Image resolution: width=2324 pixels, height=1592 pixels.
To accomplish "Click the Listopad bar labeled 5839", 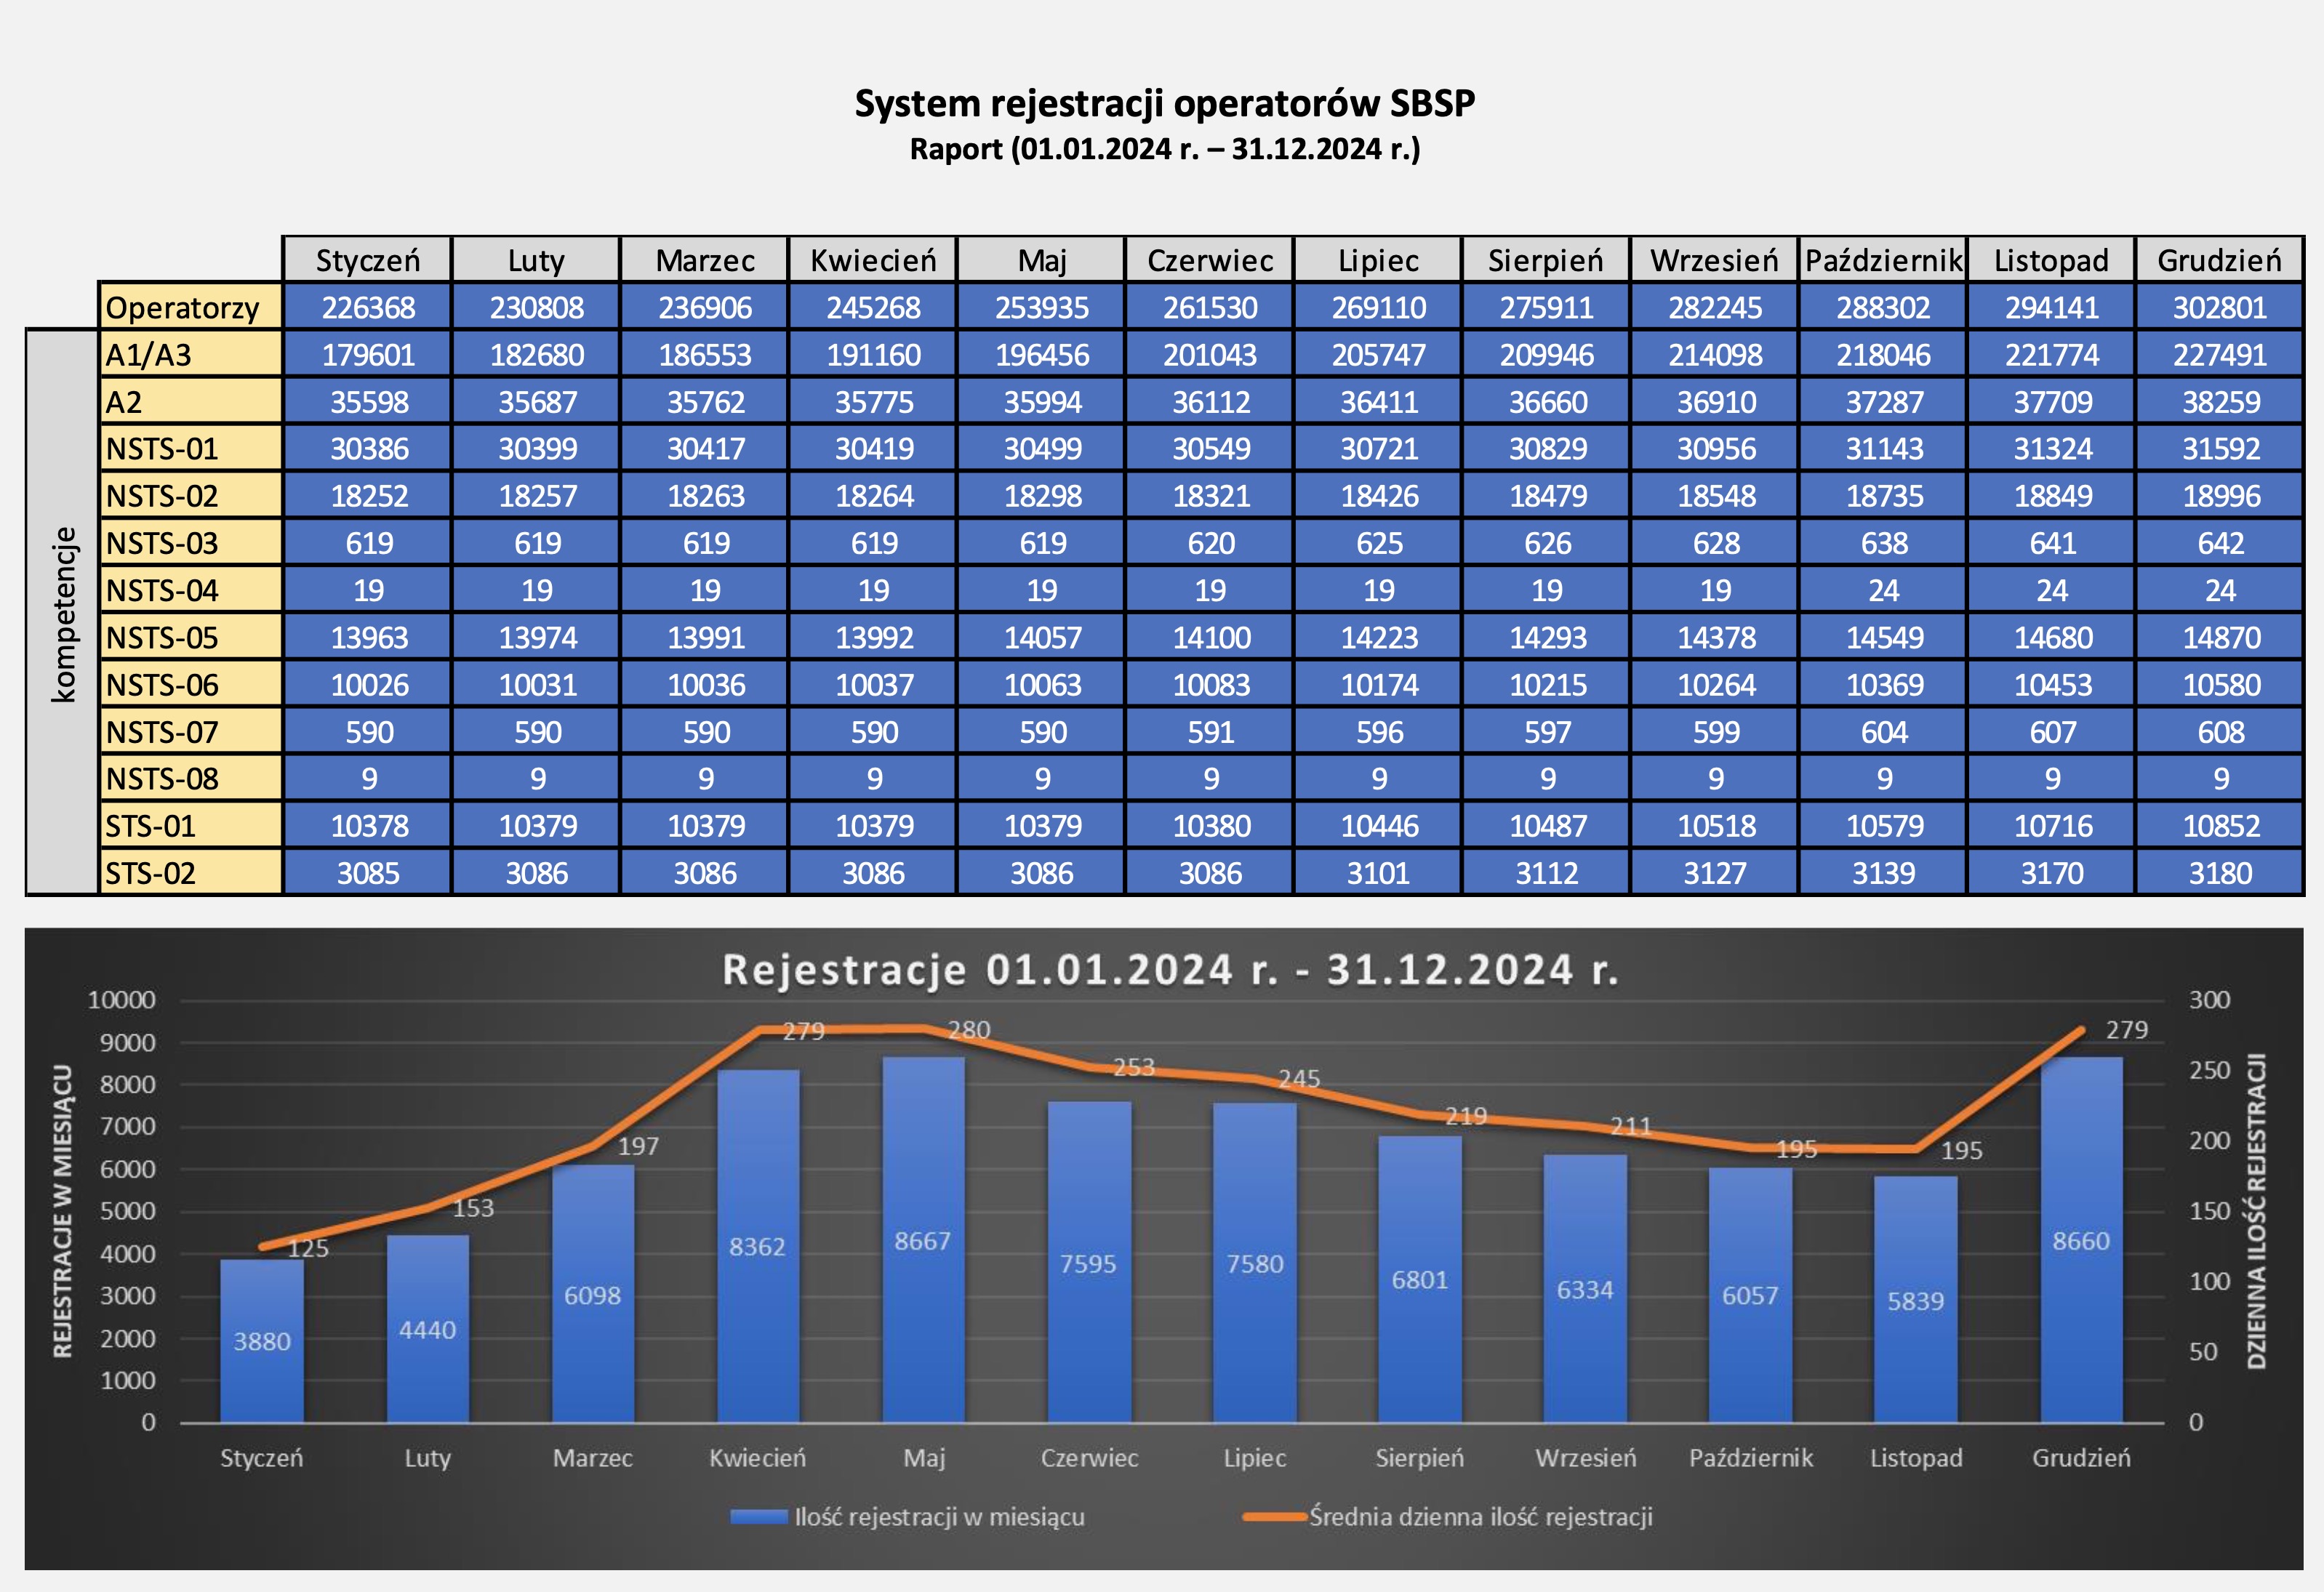I will [x=1915, y=1300].
